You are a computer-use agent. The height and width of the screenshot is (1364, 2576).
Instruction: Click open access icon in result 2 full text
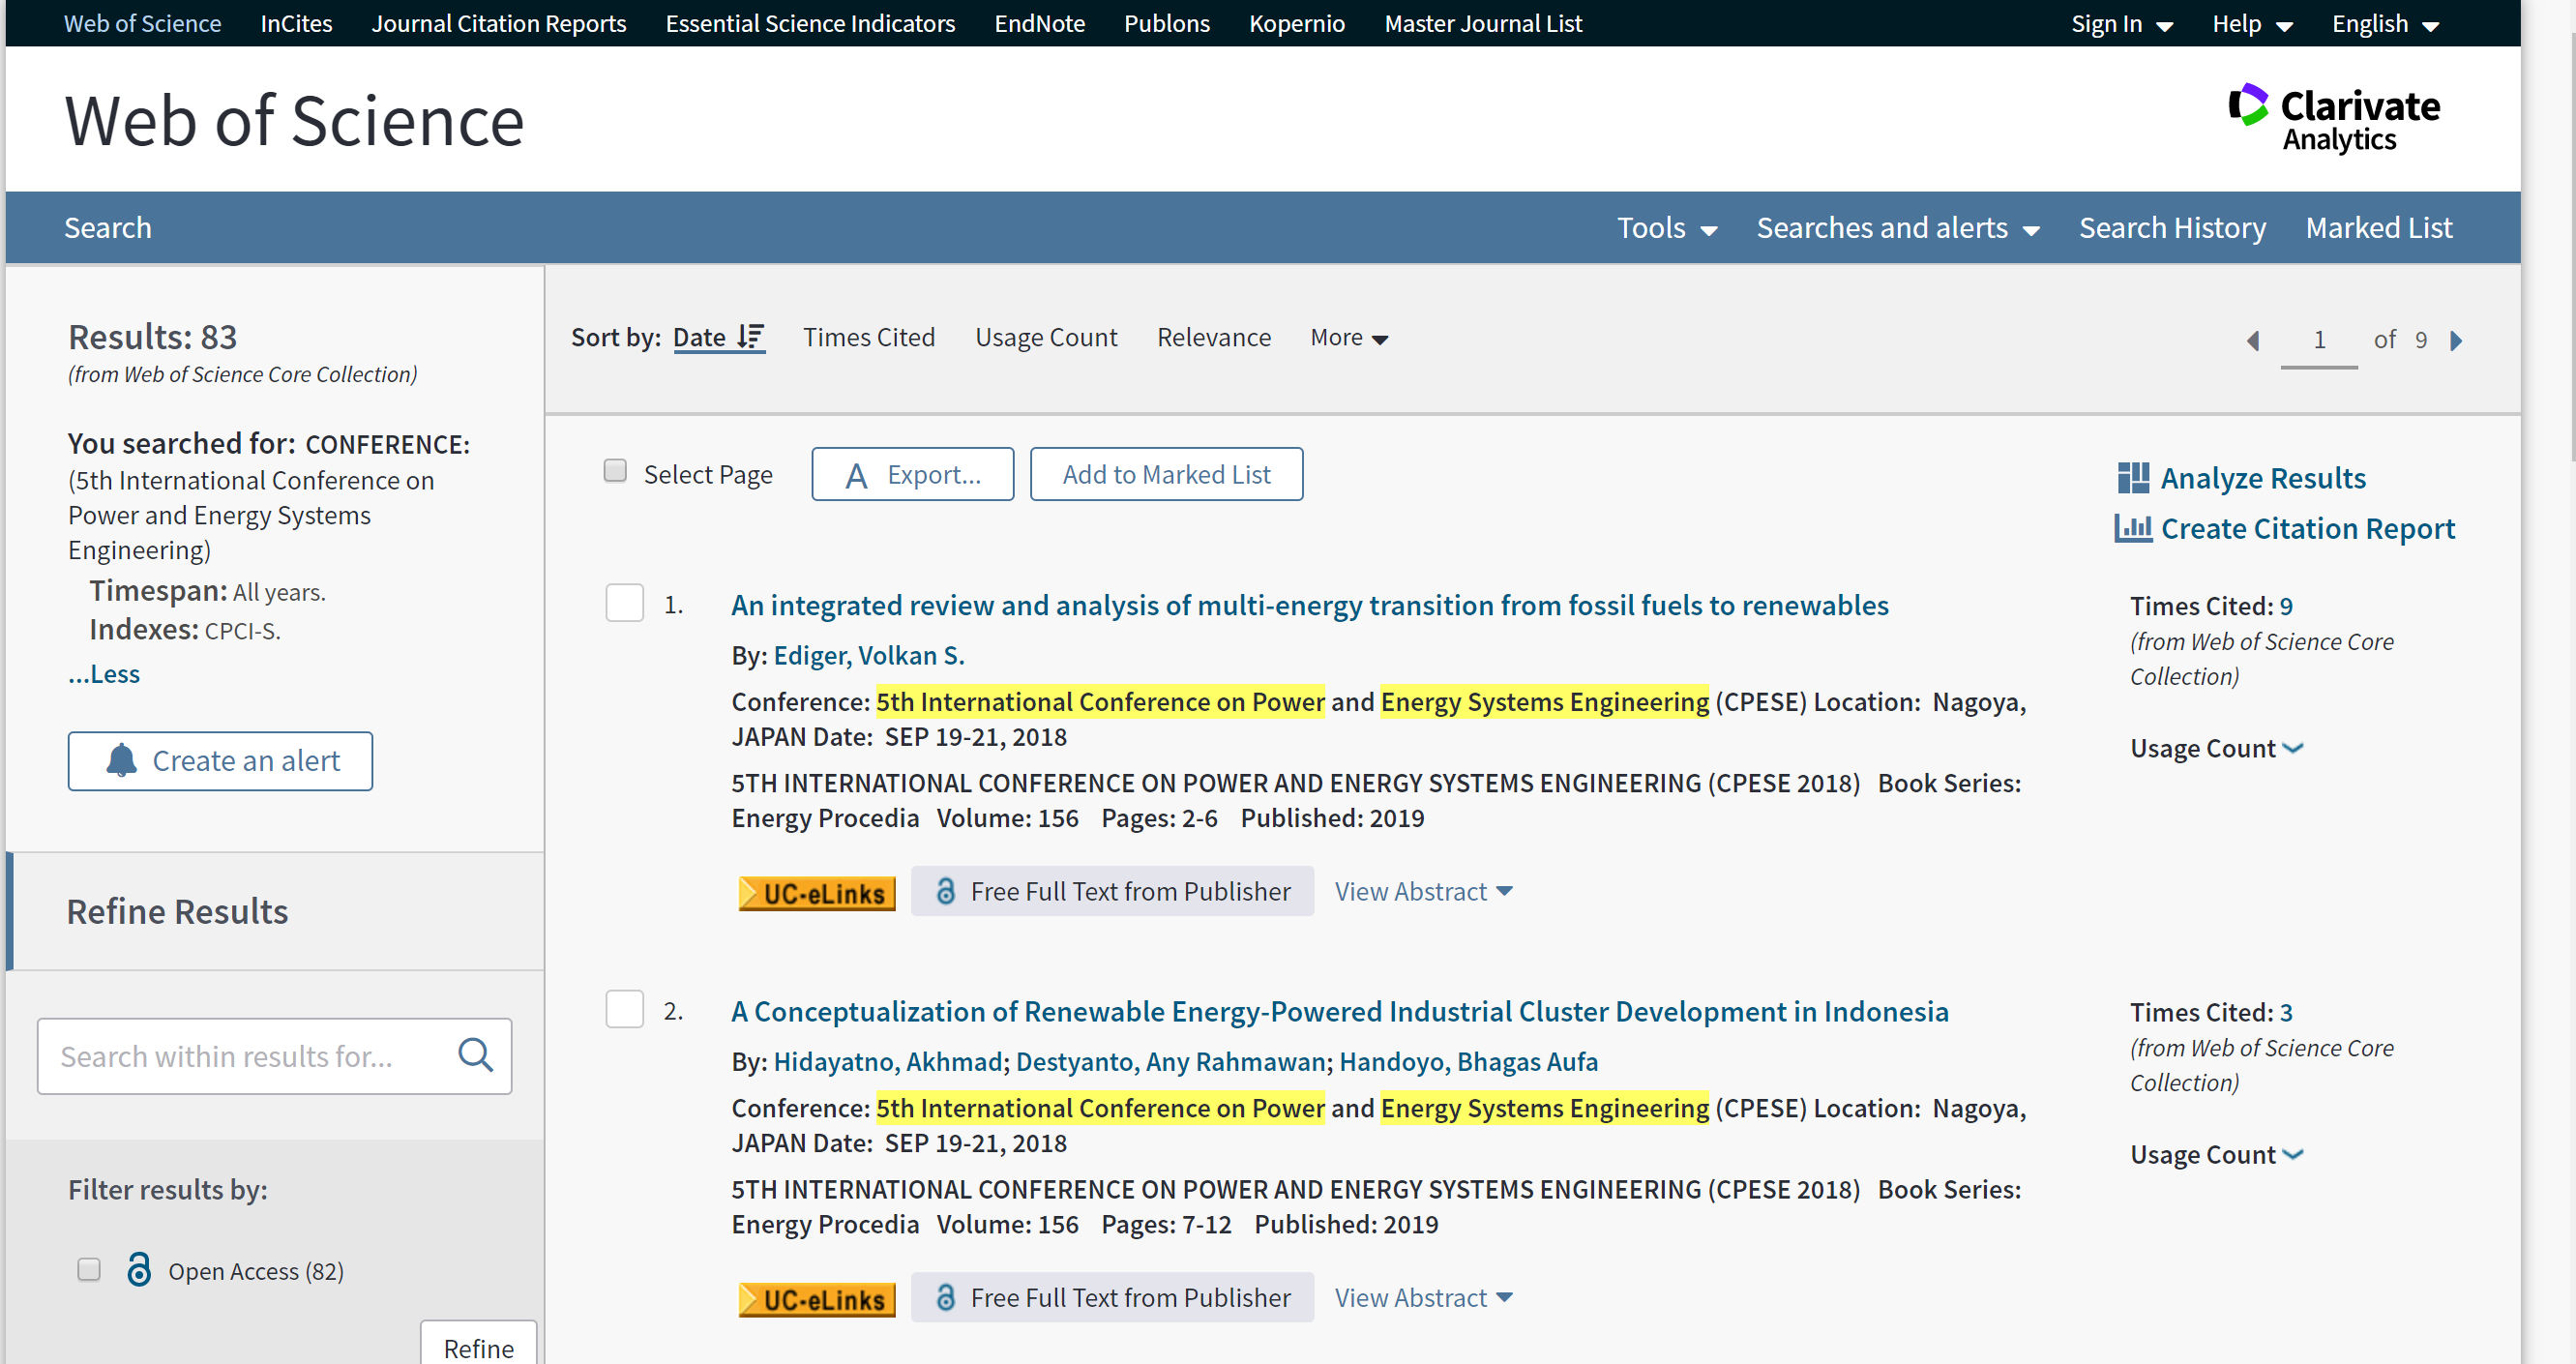click(x=945, y=1297)
